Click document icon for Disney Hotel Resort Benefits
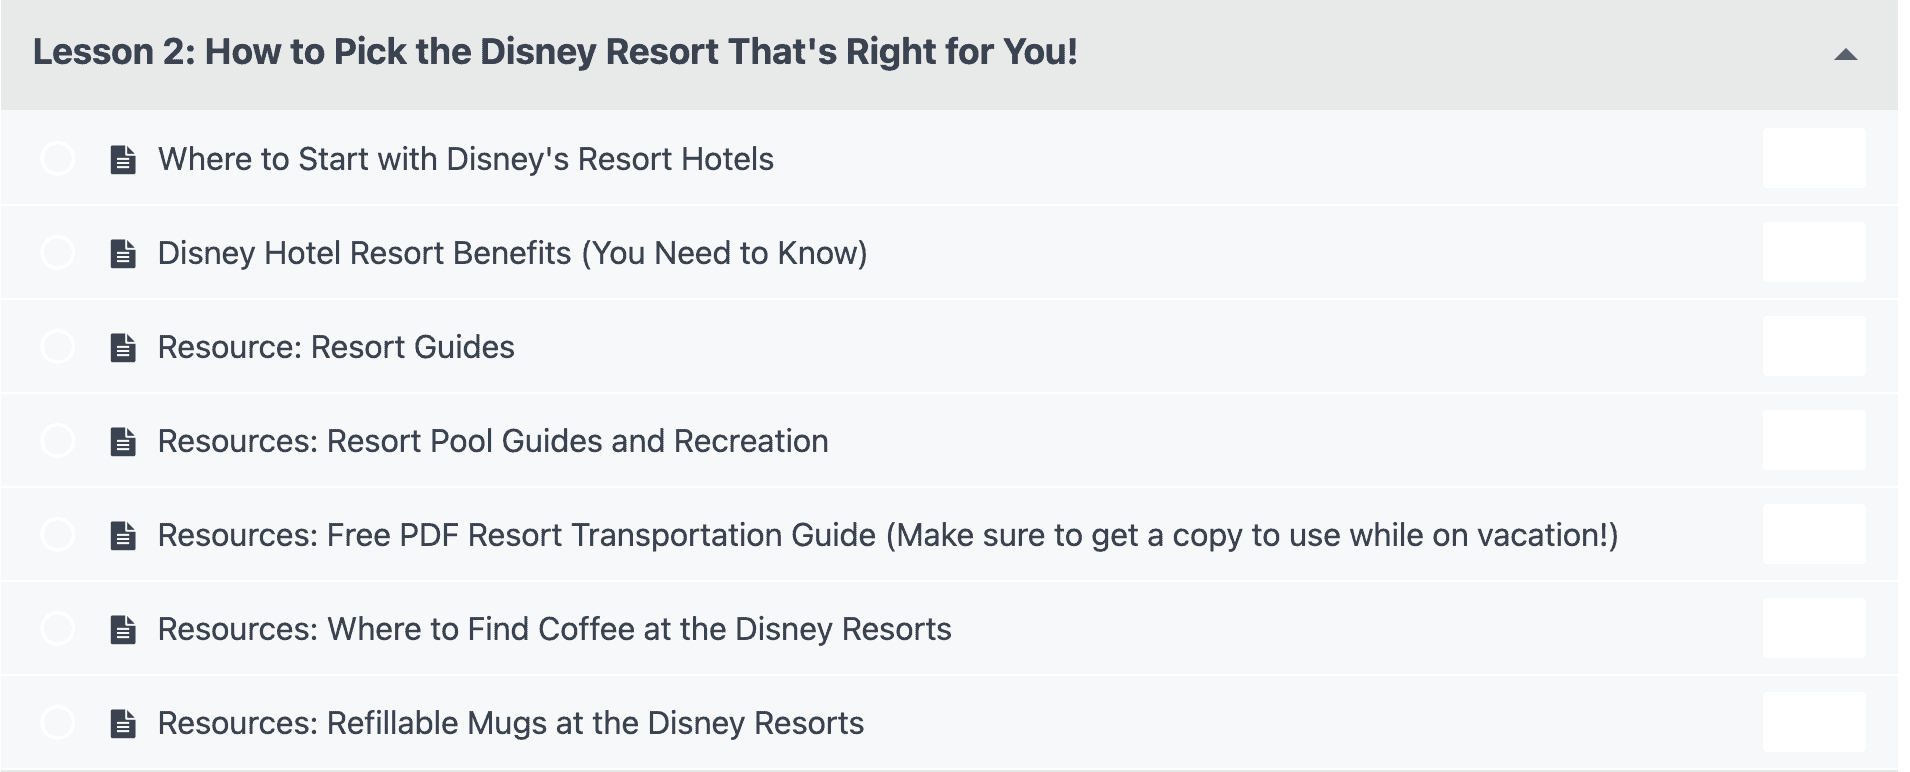 123,253
